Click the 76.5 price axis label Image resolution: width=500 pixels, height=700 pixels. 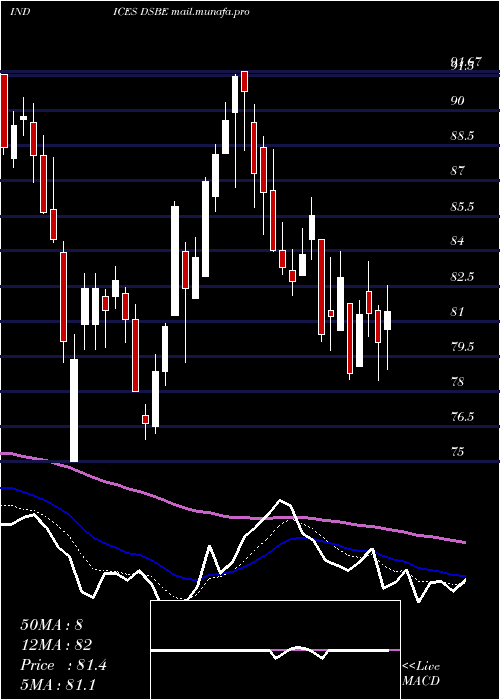pos(462,417)
